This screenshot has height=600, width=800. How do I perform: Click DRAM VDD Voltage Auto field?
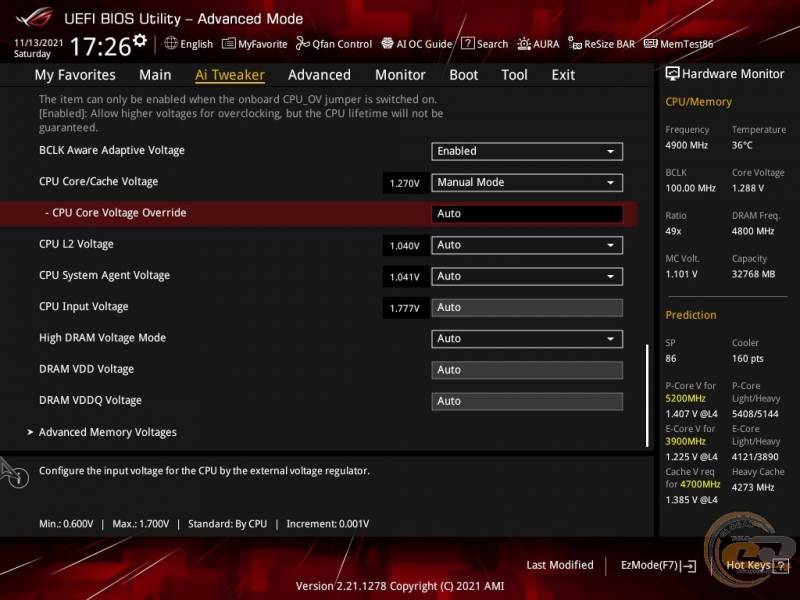[x=527, y=370]
